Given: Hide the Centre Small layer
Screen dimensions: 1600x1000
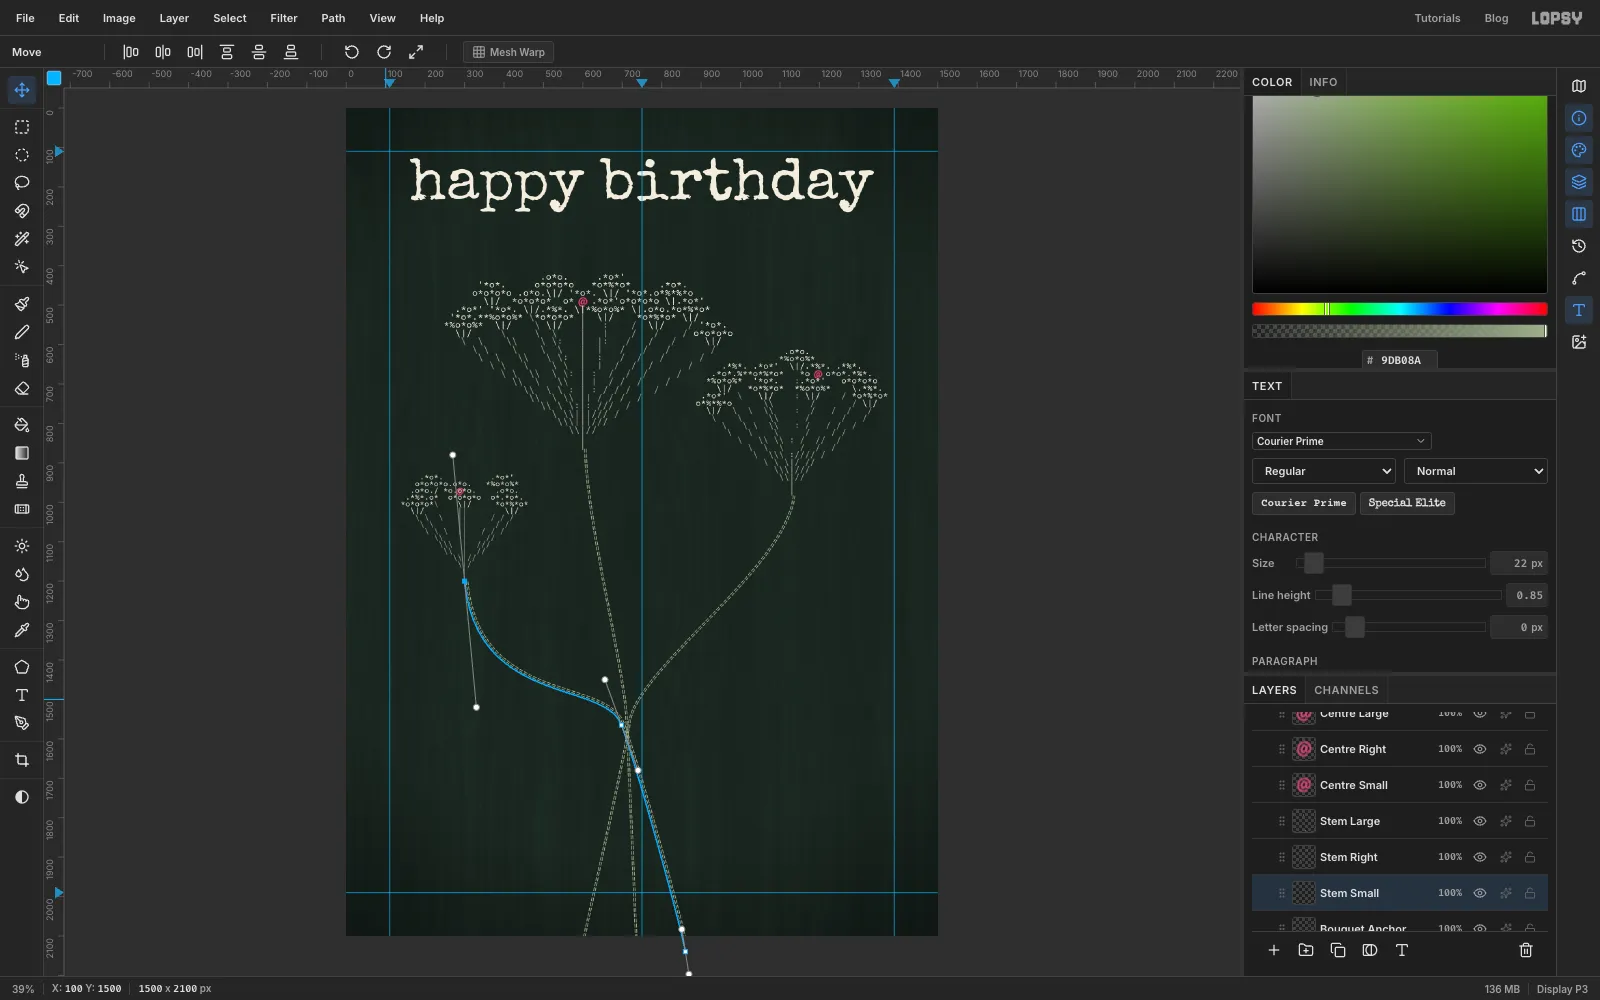Looking at the screenshot, I should tap(1480, 785).
